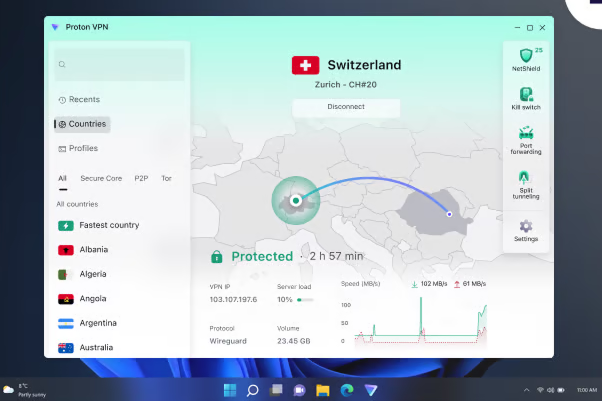Click the 61 MB/s upload speed value
The image size is (602, 401).
pyautogui.click(x=474, y=284)
